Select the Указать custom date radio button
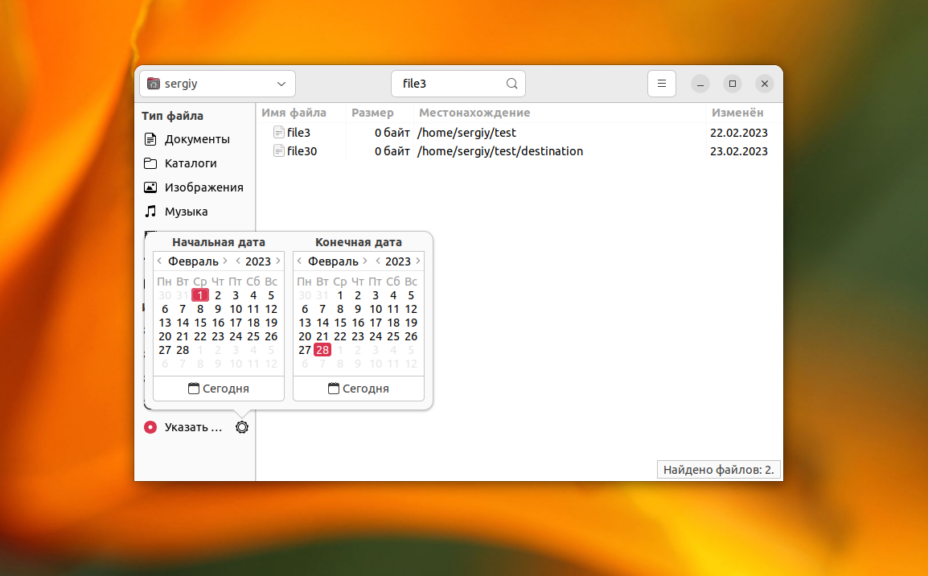928x576 pixels. (151, 427)
